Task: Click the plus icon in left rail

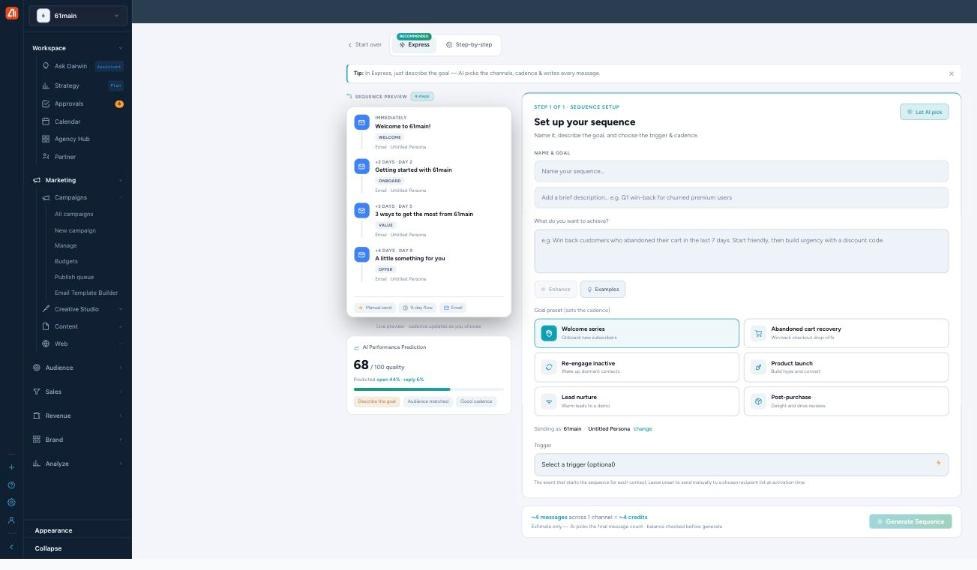Action: (11, 467)
